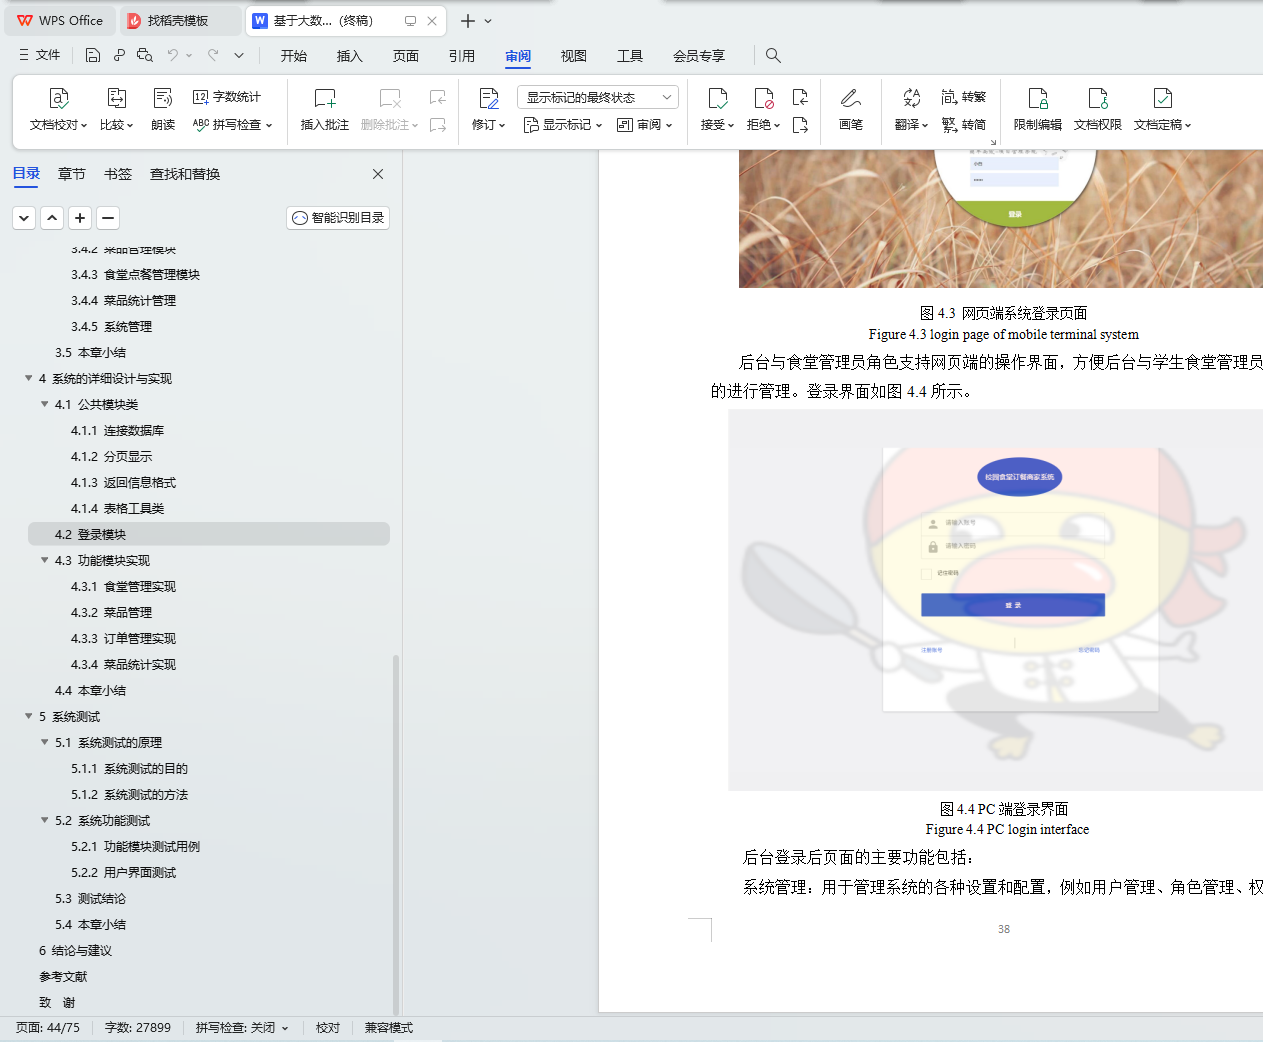The image size is (1263, 1042).
Task: Jump to 5.2.1 功能模块测试用例 heading
Action: pyautogui.click(x=135, y=846)
